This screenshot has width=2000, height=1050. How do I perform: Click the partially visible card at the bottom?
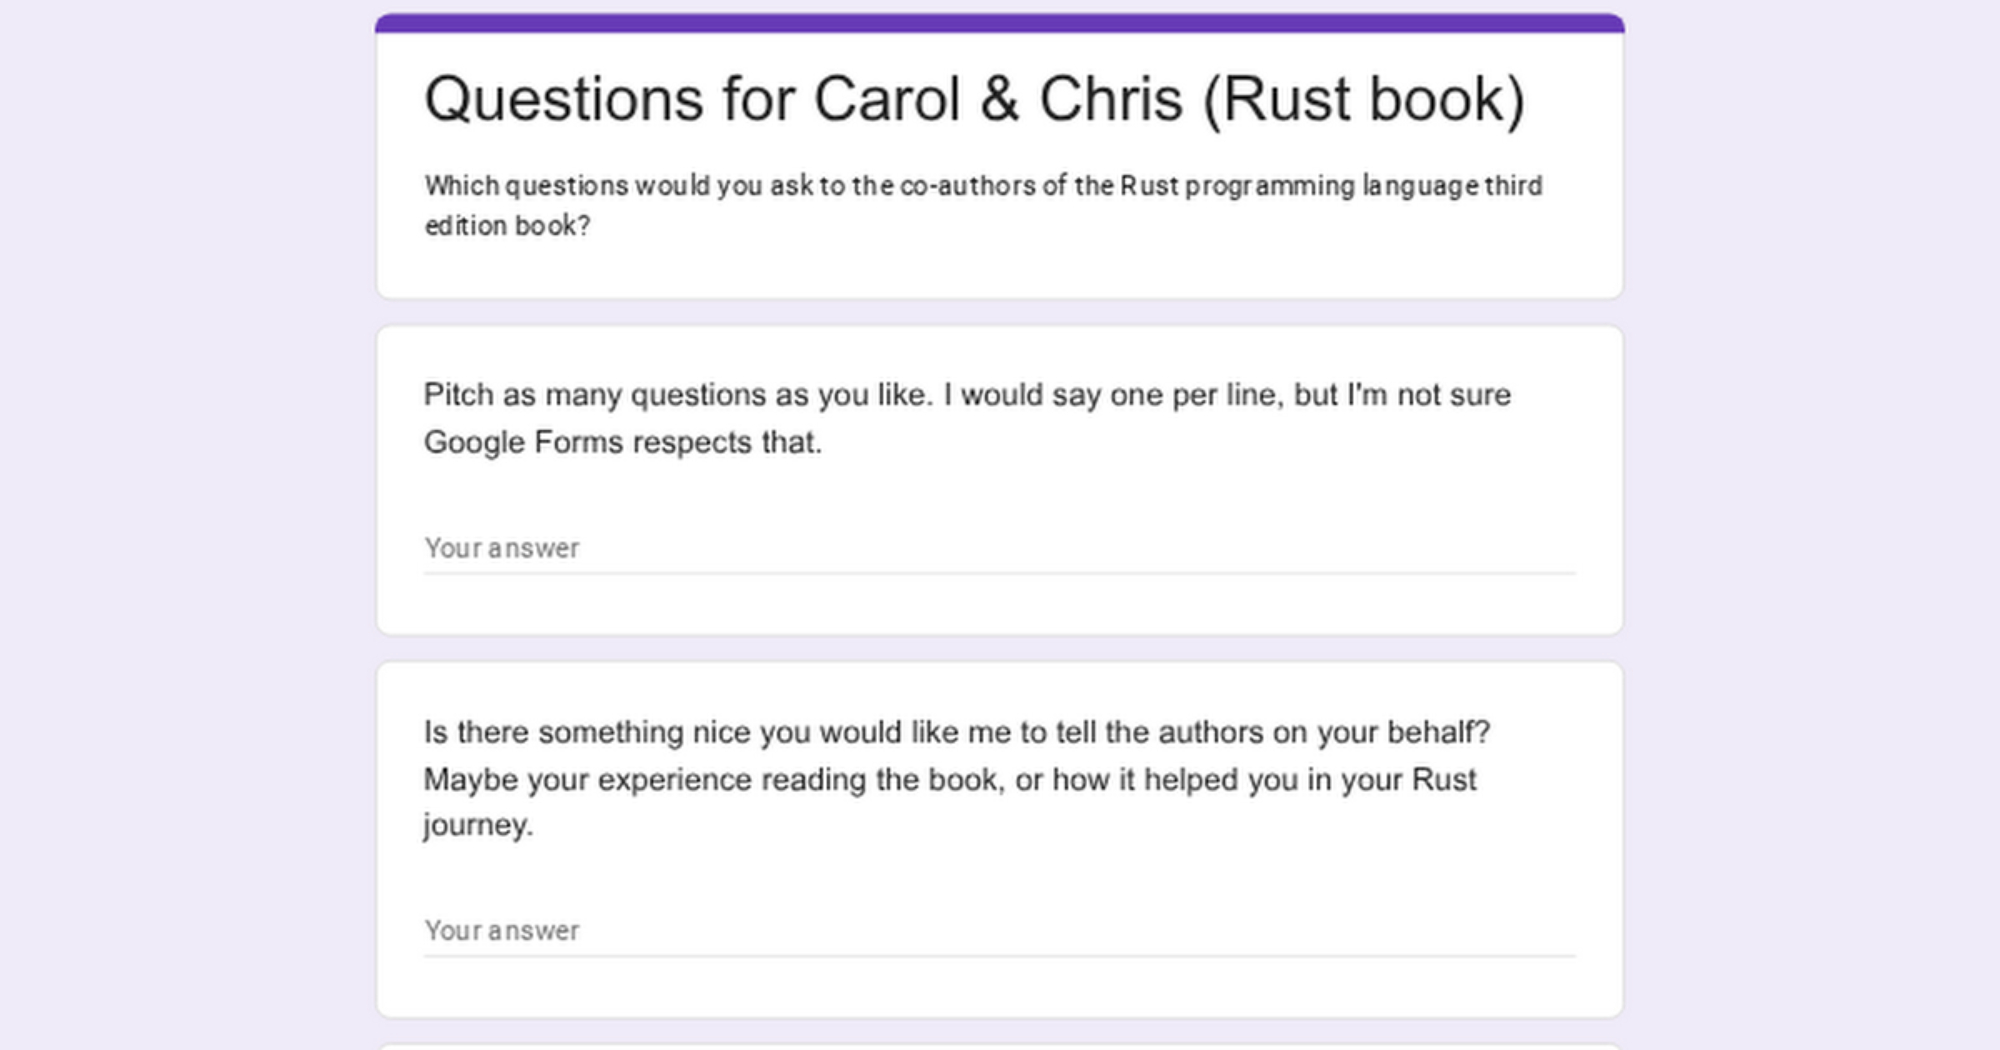coord(998,1046)
